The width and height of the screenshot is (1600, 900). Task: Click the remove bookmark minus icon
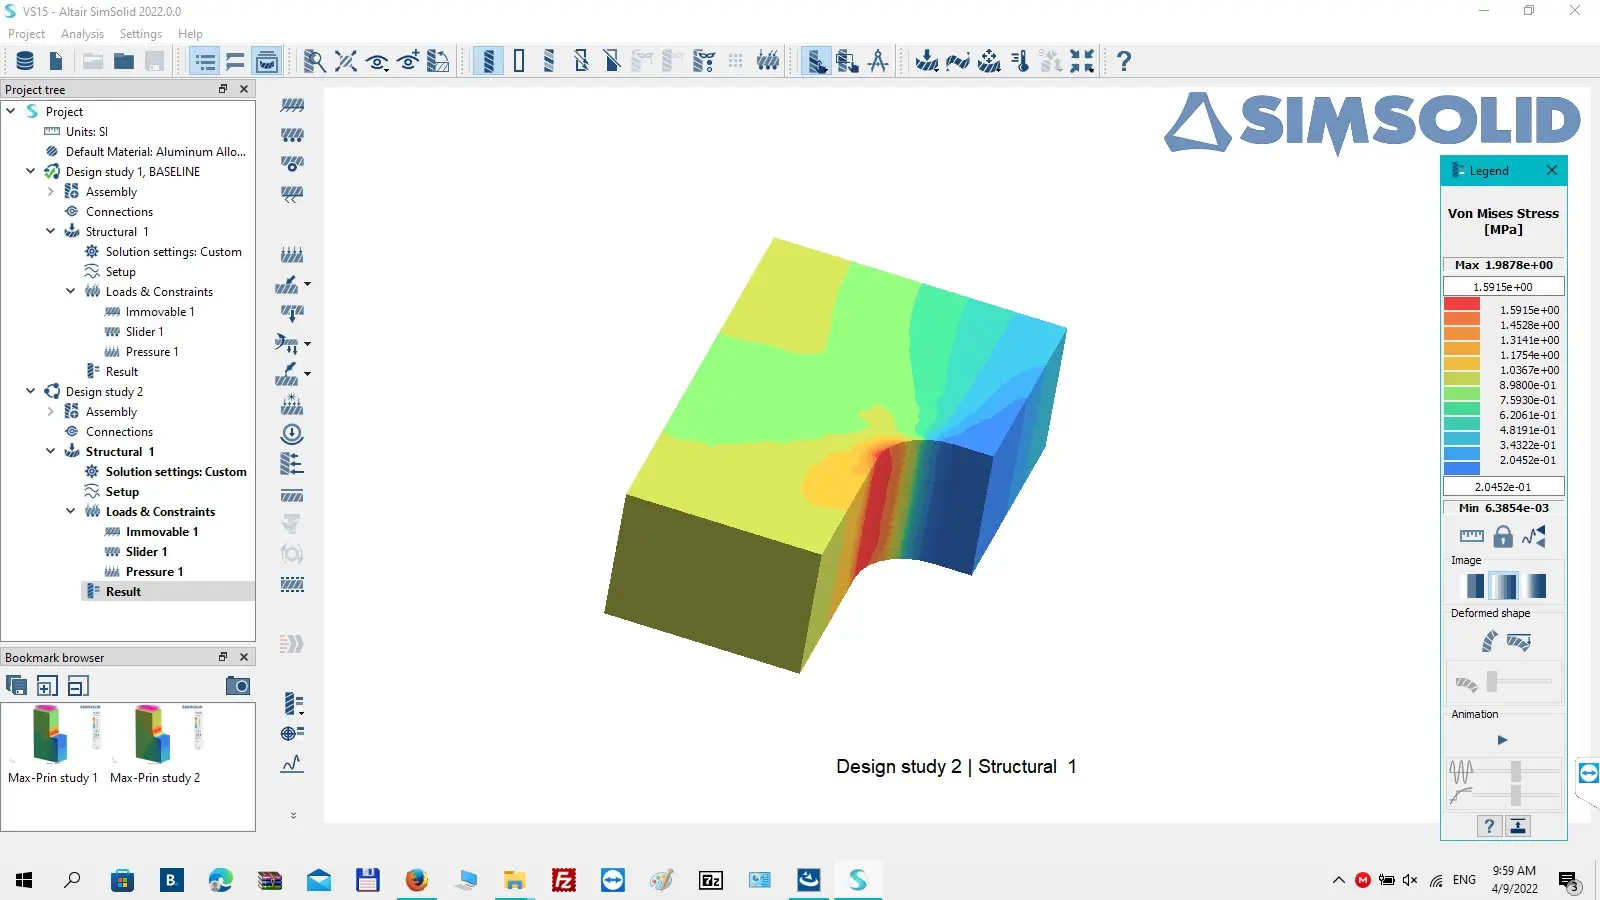[78, 686]
